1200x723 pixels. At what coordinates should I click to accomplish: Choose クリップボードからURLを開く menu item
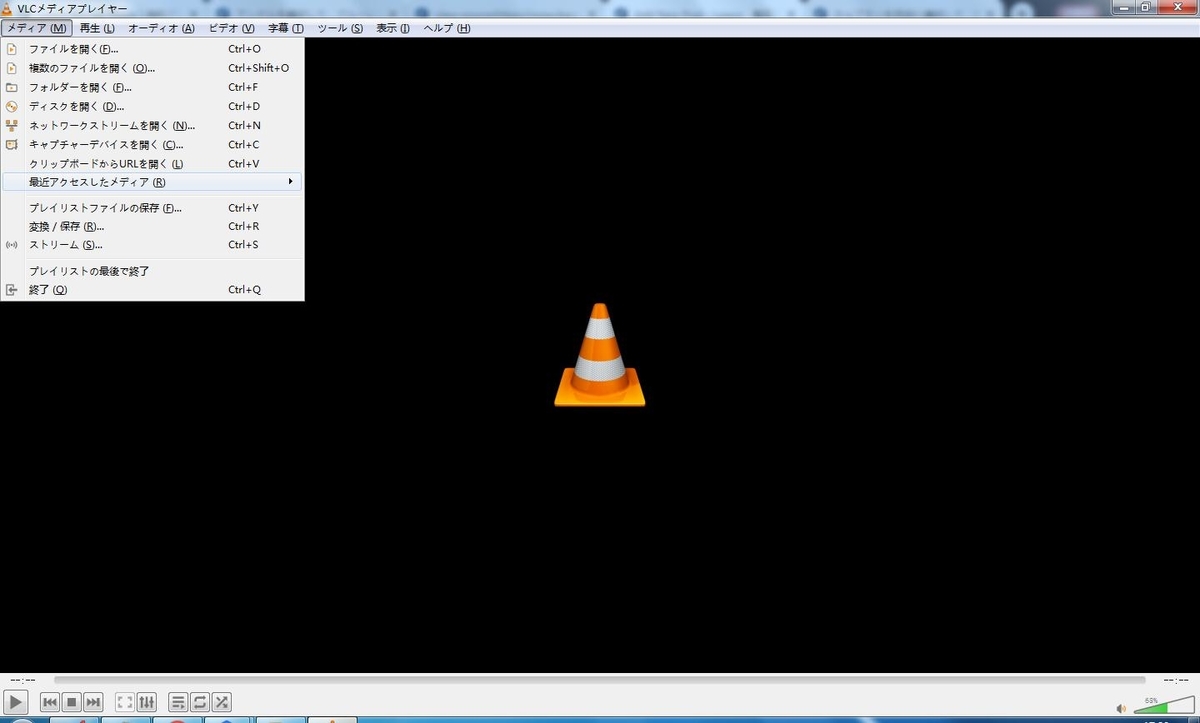(152, 163)
